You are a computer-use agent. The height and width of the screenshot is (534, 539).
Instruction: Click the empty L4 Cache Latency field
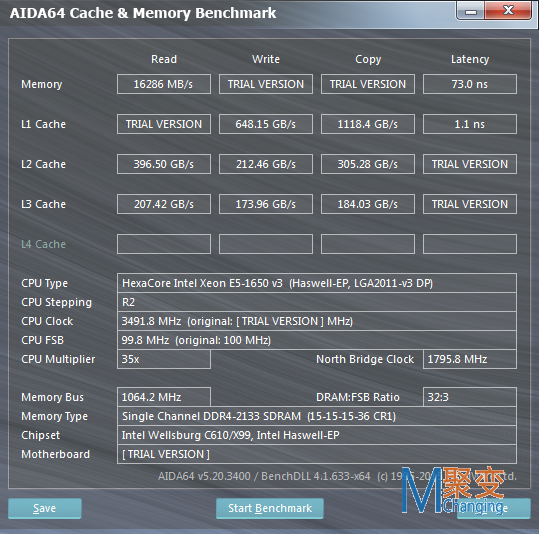tap(470, 244)
